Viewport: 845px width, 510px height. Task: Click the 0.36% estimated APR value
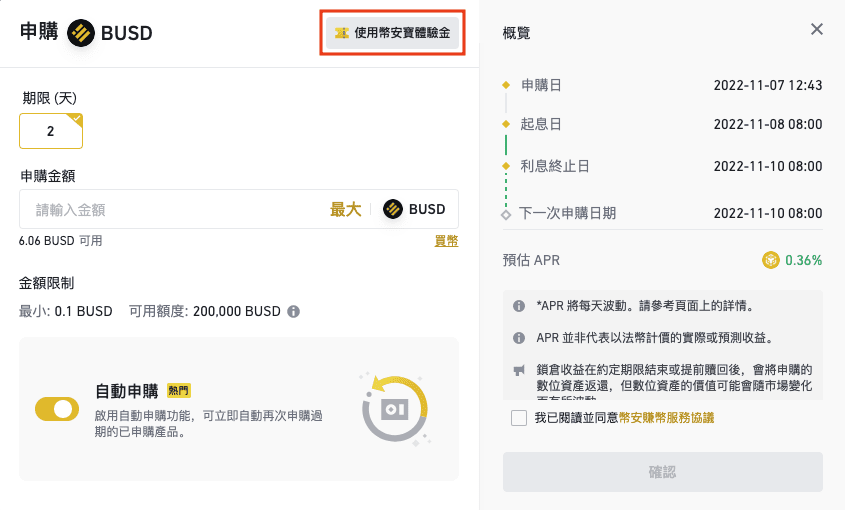point(804,260)
